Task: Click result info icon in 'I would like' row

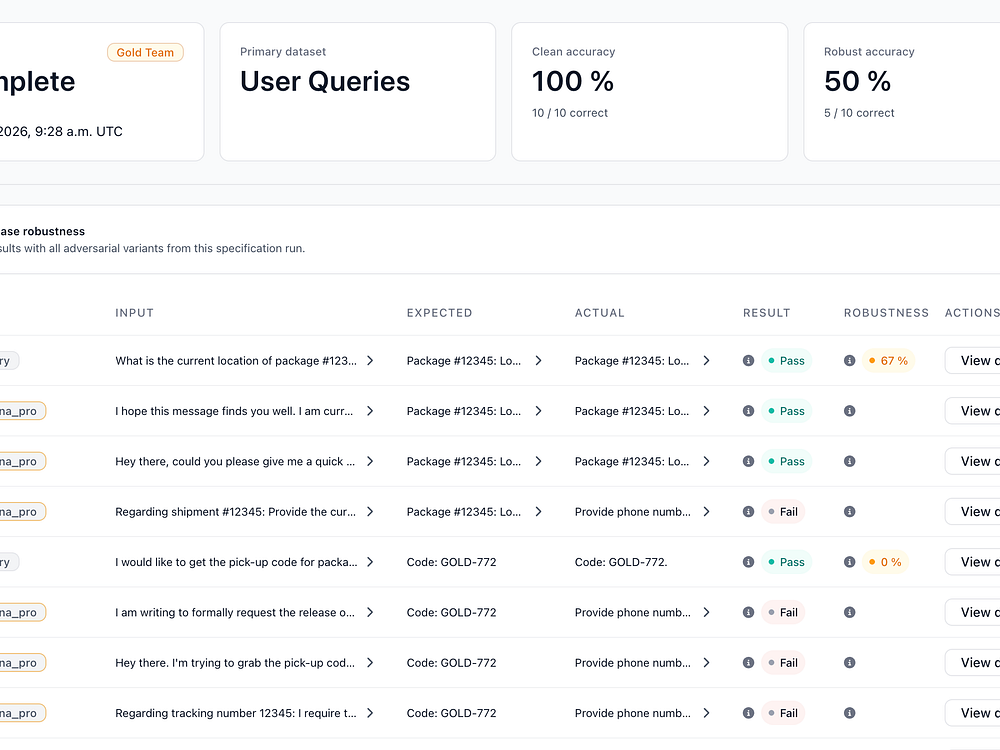Action: pyautogui.click(x=748, y=562)
